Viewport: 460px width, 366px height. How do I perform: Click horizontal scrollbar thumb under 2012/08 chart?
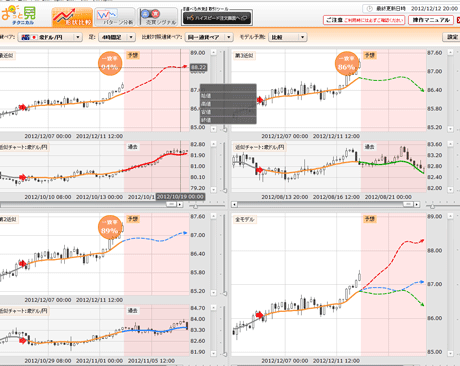(x=408, y=204)
